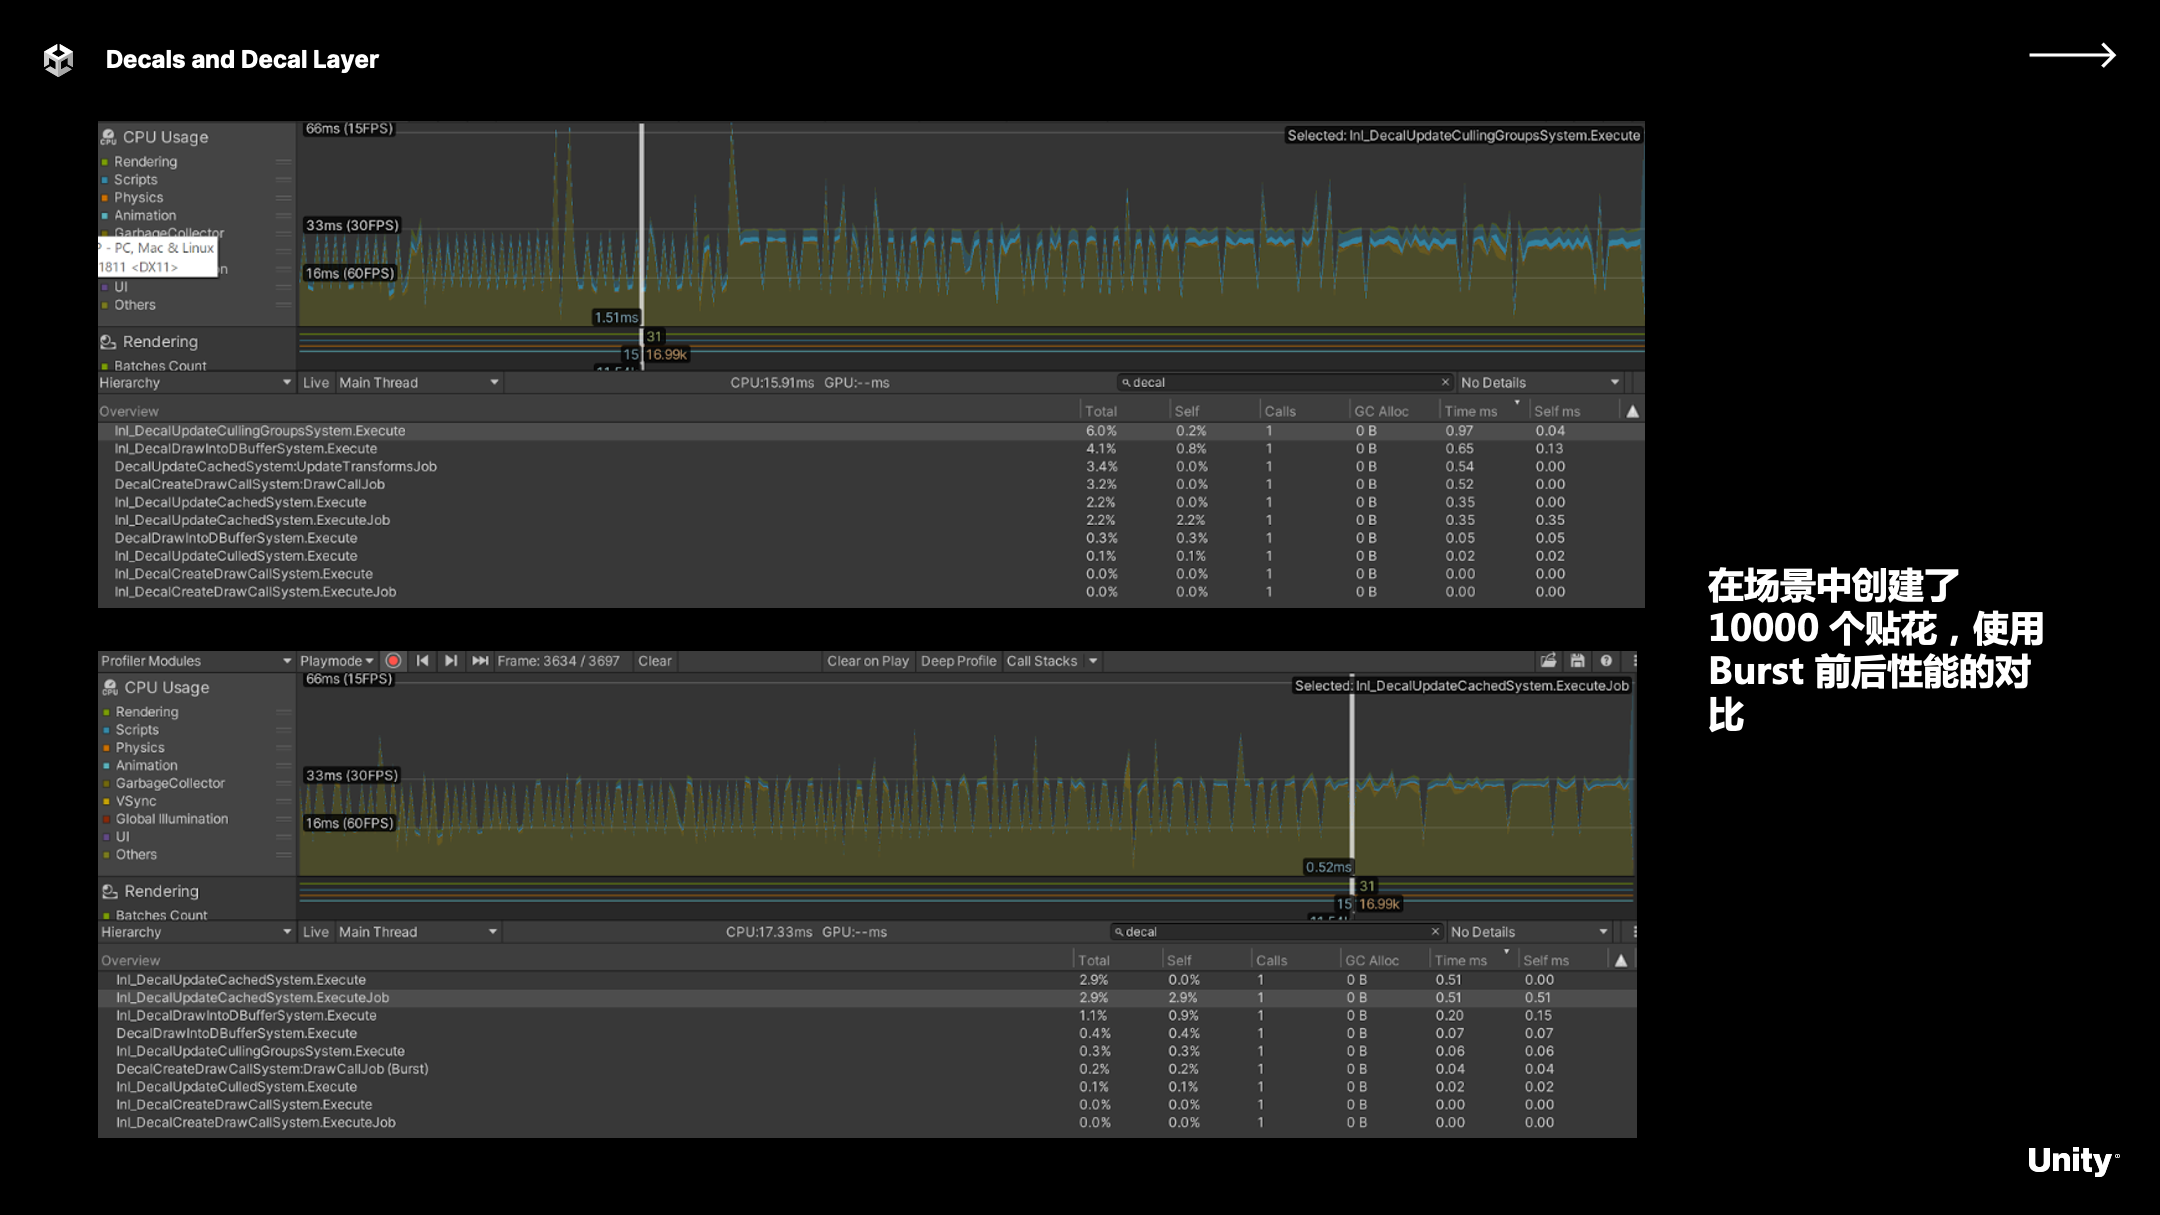Image resolution: width=2160 pixels, height=1215 pixels.
Task: Toggle Deep Profile mode
Action: tap(958, 661)
